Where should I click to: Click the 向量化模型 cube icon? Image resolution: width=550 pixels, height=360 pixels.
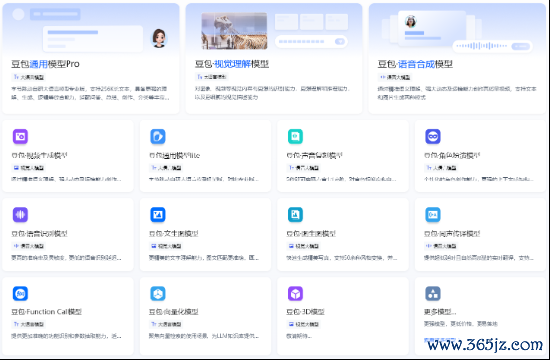pos(158,293)
